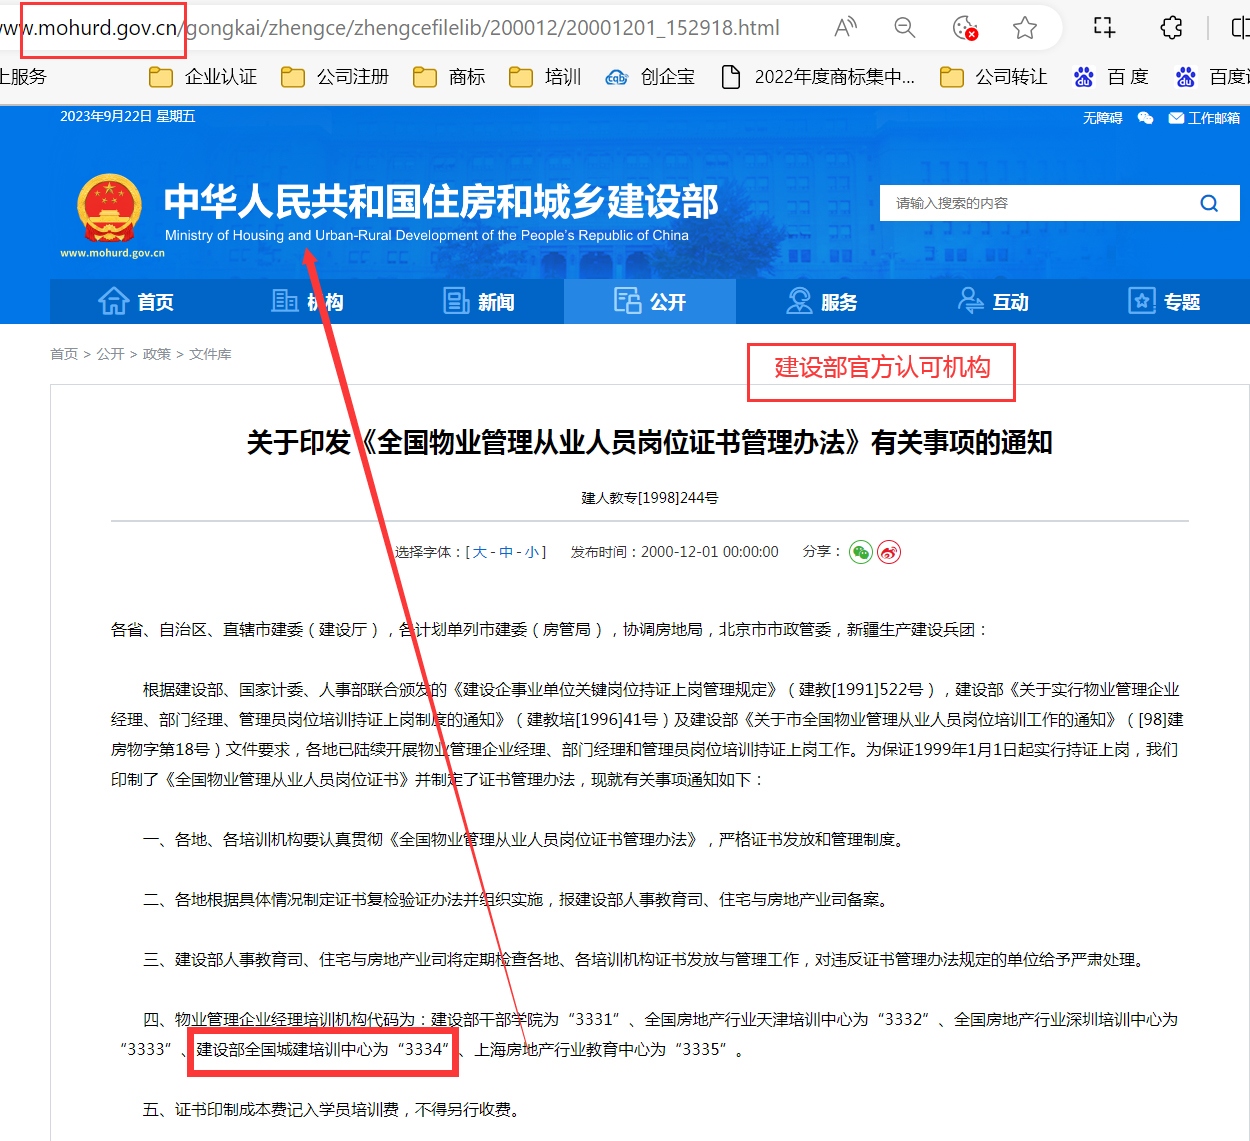This screenshot has height=1141, width=1250.
Task: Click the read aloud icon in address bar
Action: [x=846, y=28]
